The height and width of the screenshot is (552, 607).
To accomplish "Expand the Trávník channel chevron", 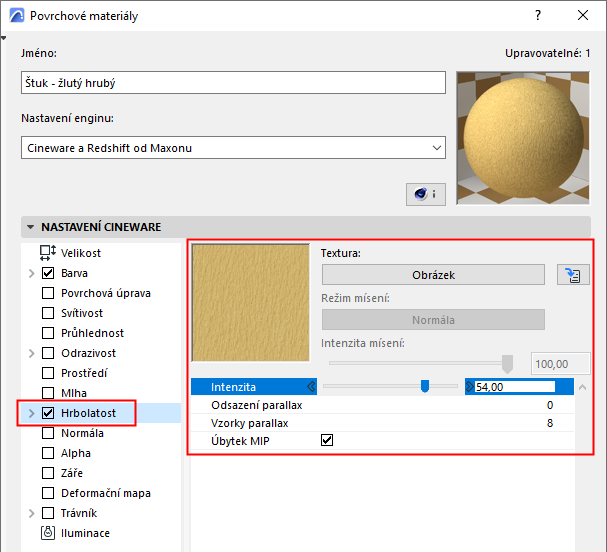I will (x=32, y=513).
